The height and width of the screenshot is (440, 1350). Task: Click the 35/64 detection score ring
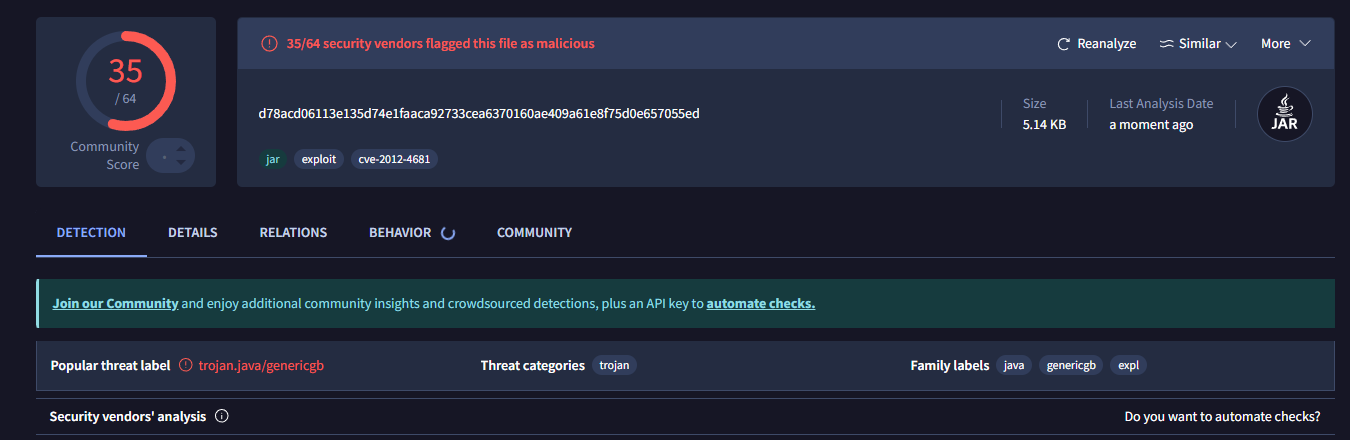(x=126, y=81)
